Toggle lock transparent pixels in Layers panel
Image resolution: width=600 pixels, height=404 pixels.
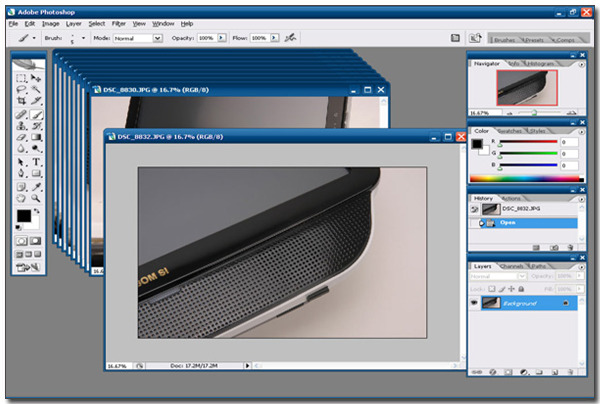(491, 287)
